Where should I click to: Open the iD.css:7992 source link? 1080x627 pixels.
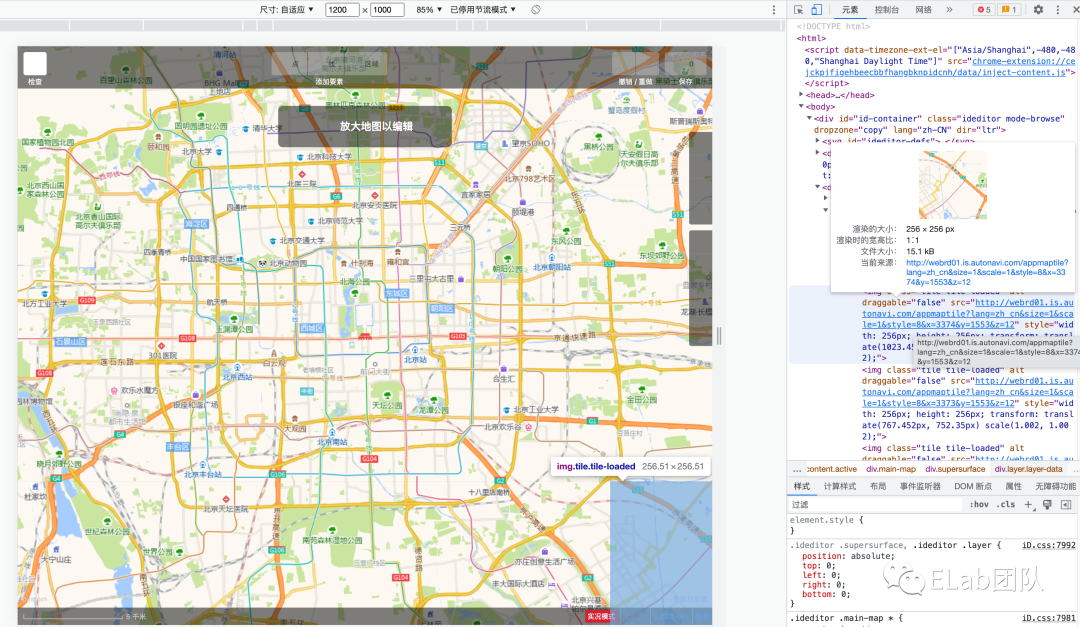click(1048, 545)
